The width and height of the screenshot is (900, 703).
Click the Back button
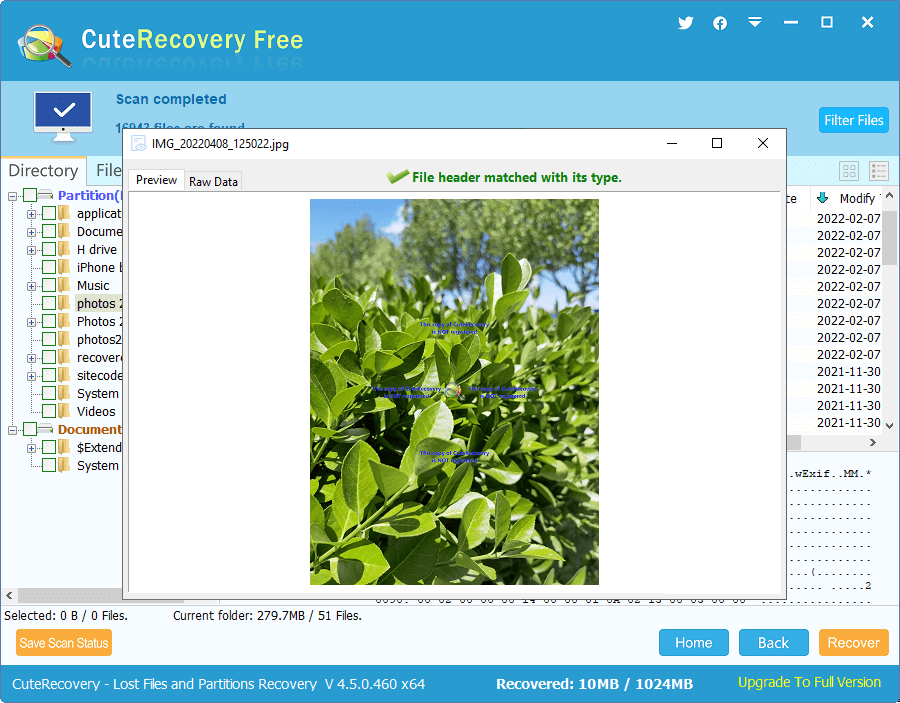(x=773, y=643)
